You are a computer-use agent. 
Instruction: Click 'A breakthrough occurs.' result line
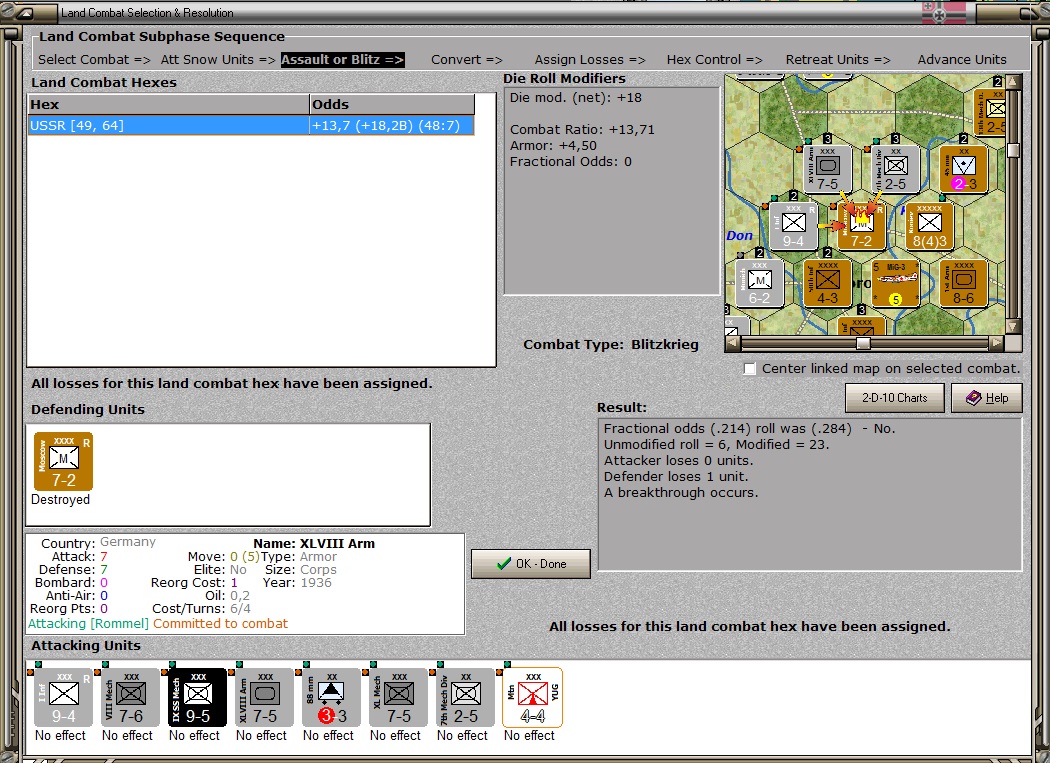click(681, 493)
